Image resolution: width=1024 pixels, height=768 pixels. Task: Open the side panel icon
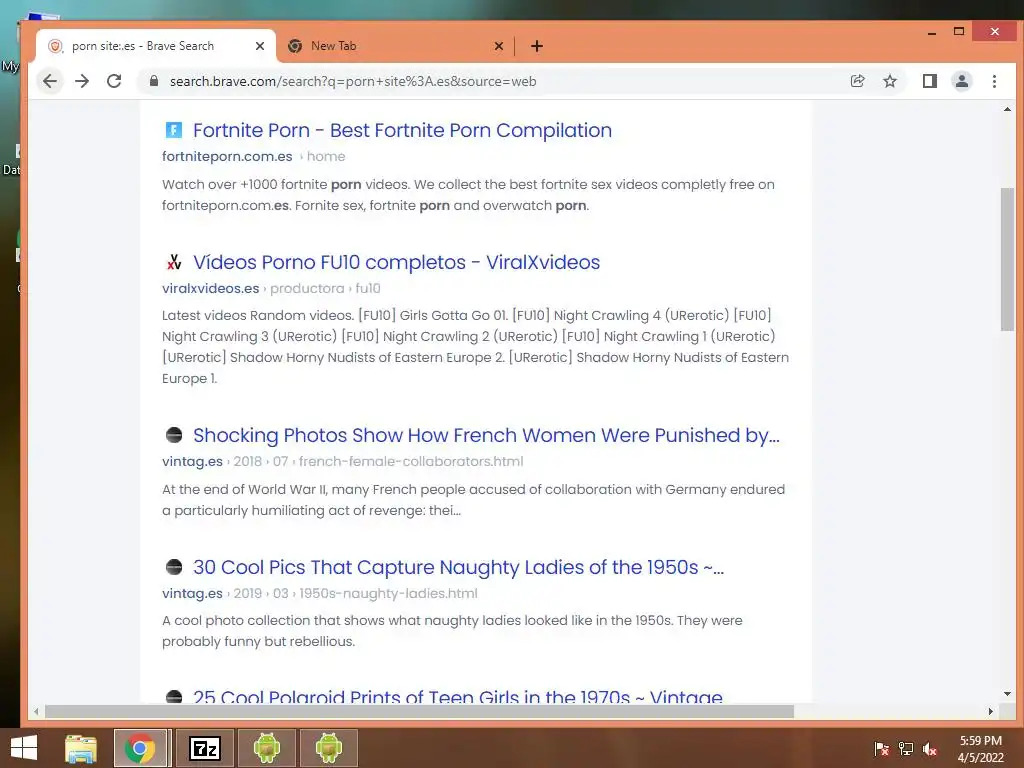pyautogui.click(x=929, y=81)
